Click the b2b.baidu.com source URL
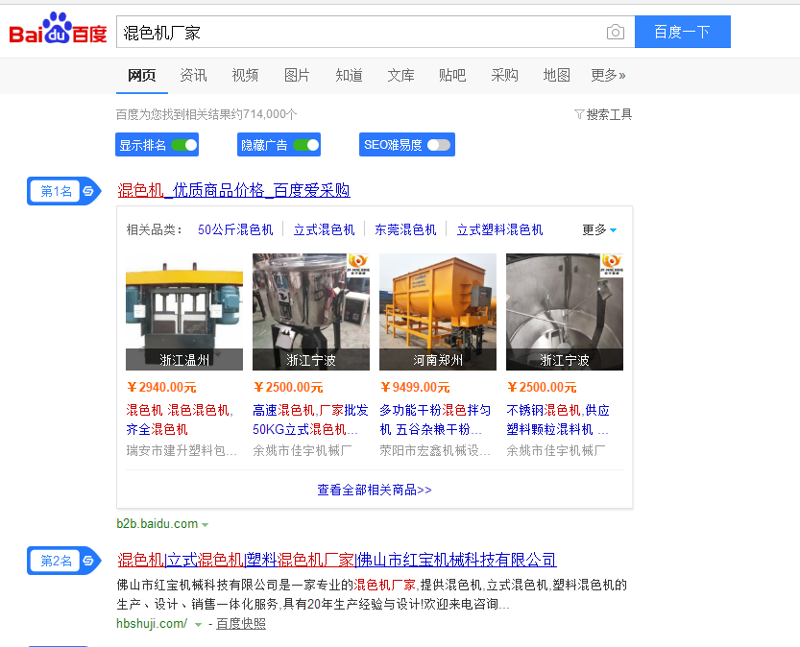Screen dimensions: 800x647 [157, 524]
